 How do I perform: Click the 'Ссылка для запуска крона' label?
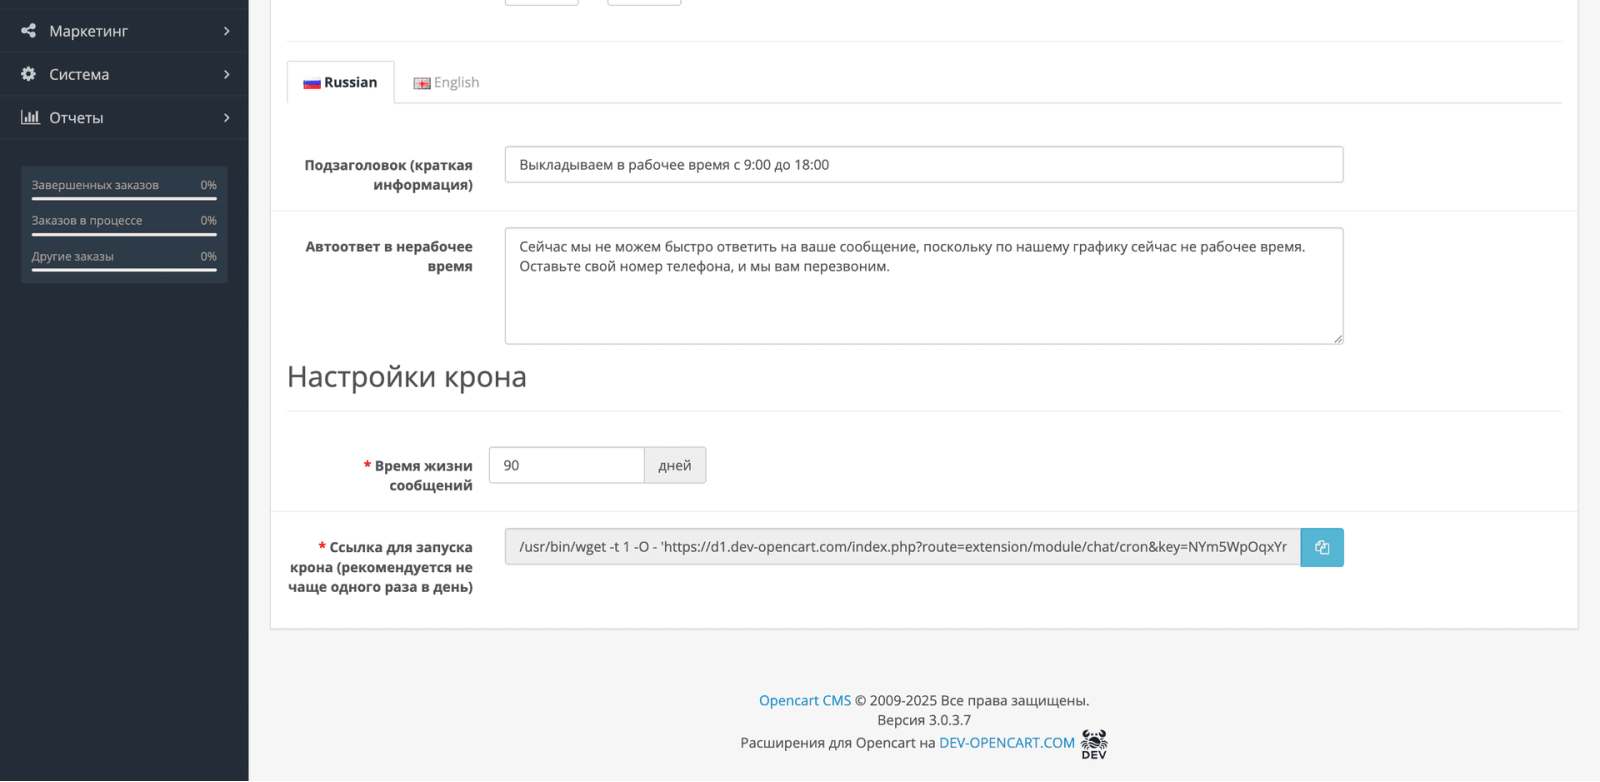381,567
